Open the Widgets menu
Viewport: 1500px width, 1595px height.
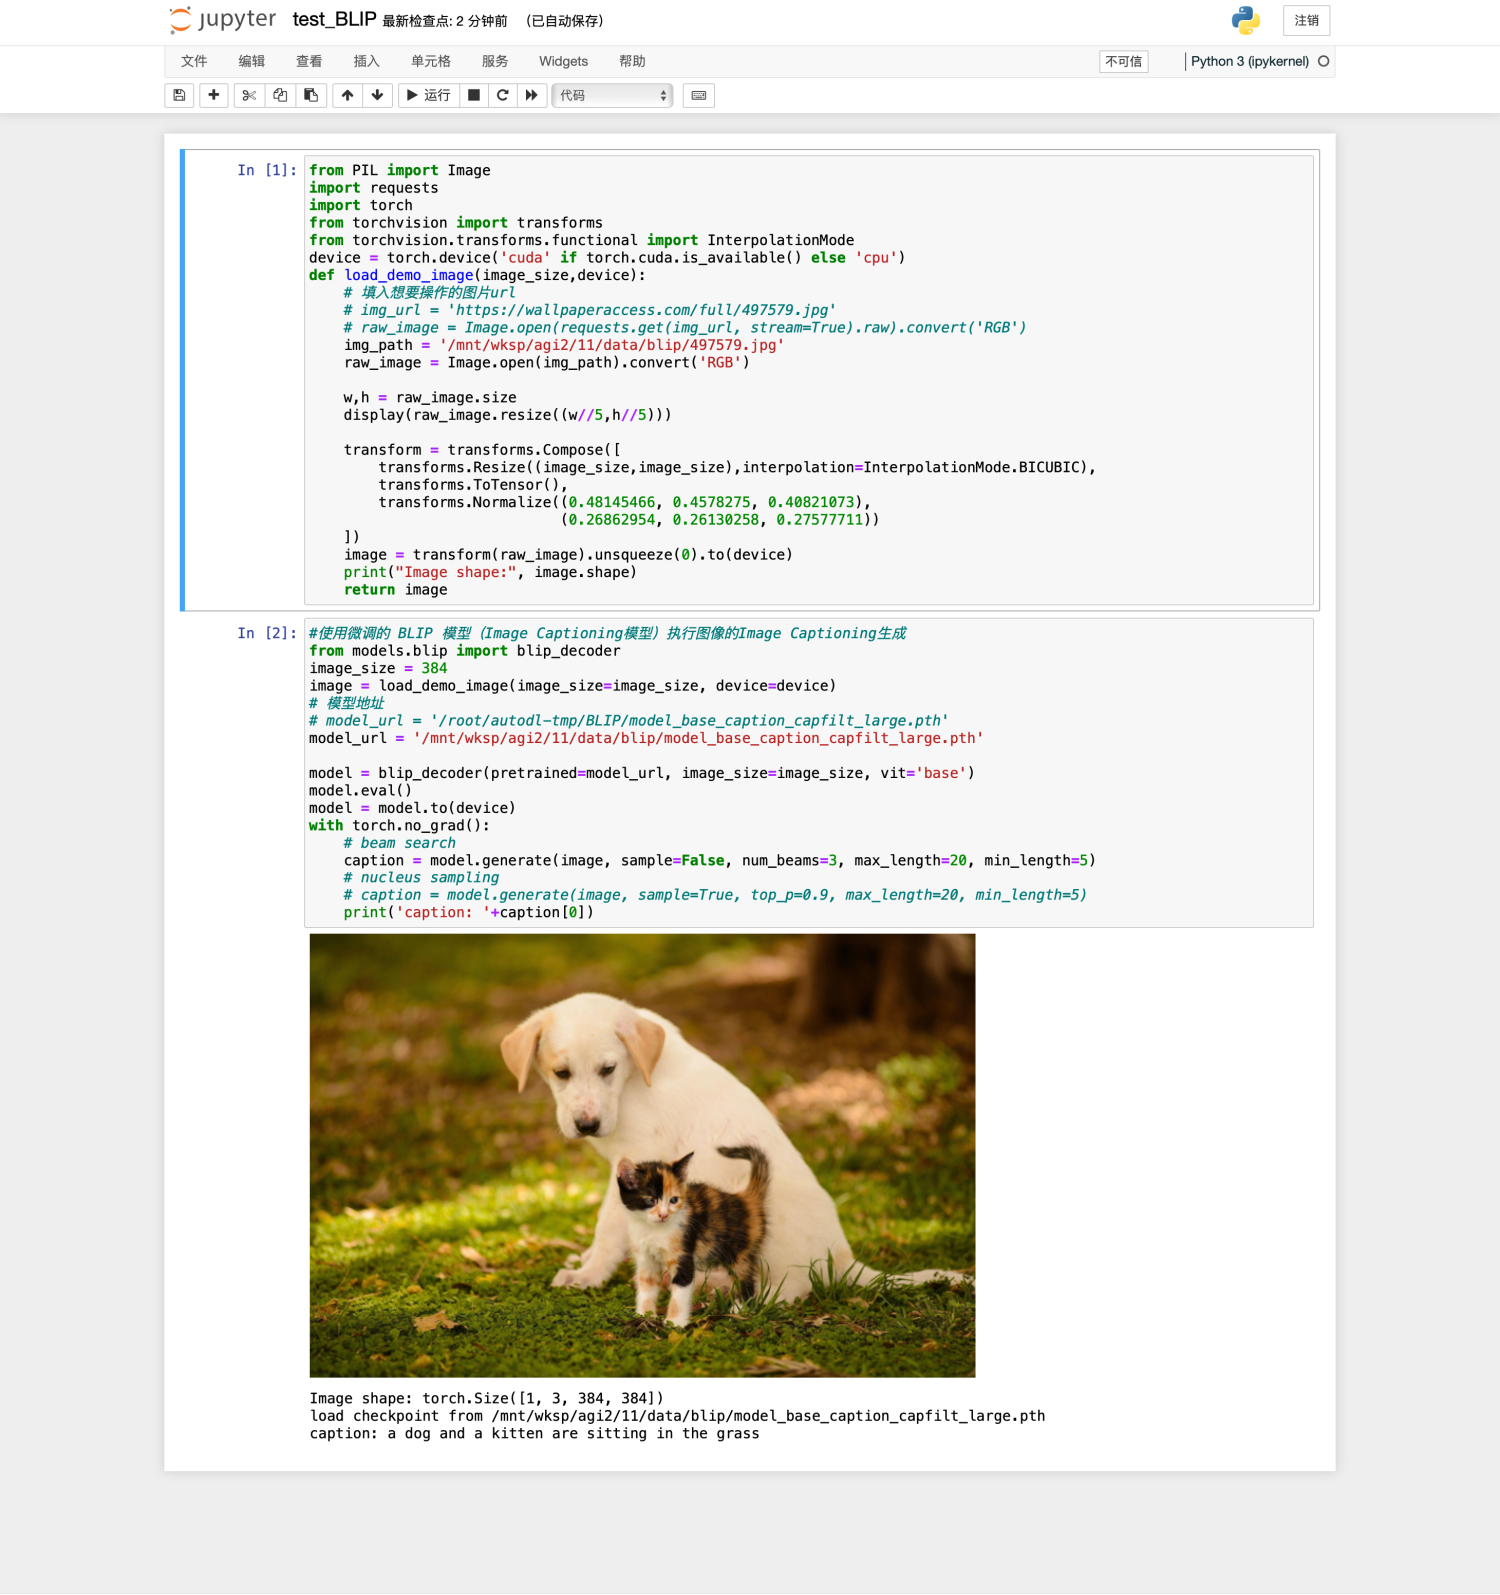pos(564,61)
